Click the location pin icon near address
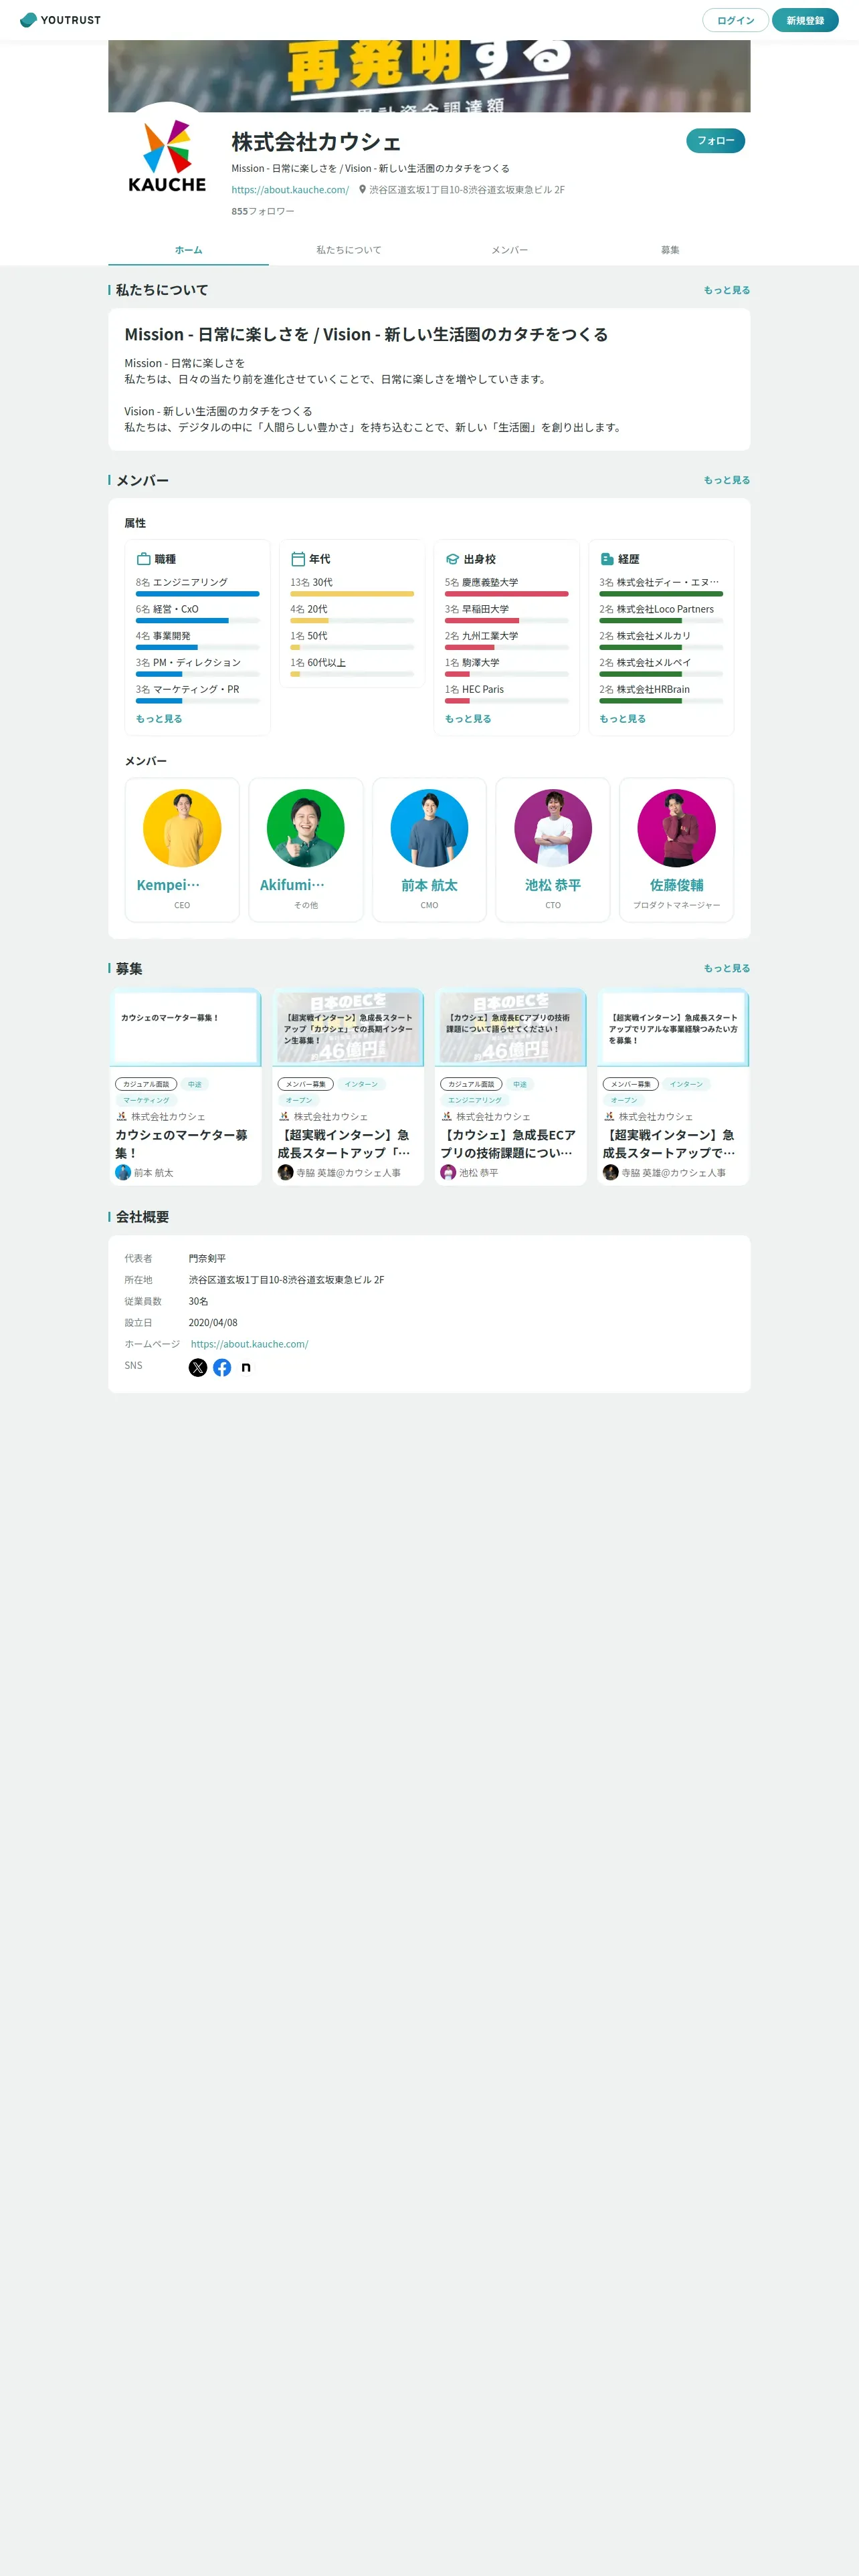Screen dimensions: 859x2576 (x=362, y=189)
